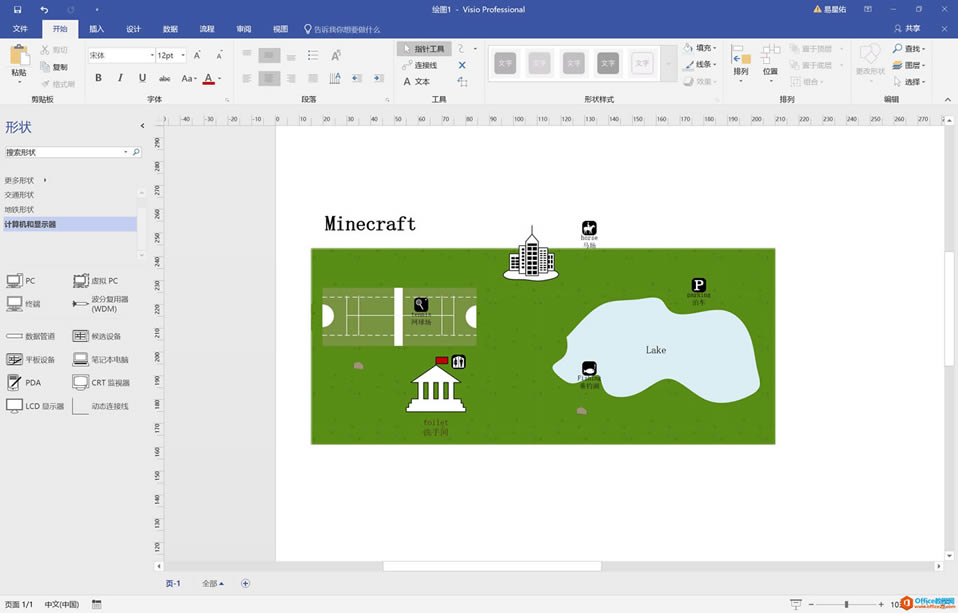Switch to the Data (数据) tab
Viewport: 958px width, 613px height.
coord(170,29)
